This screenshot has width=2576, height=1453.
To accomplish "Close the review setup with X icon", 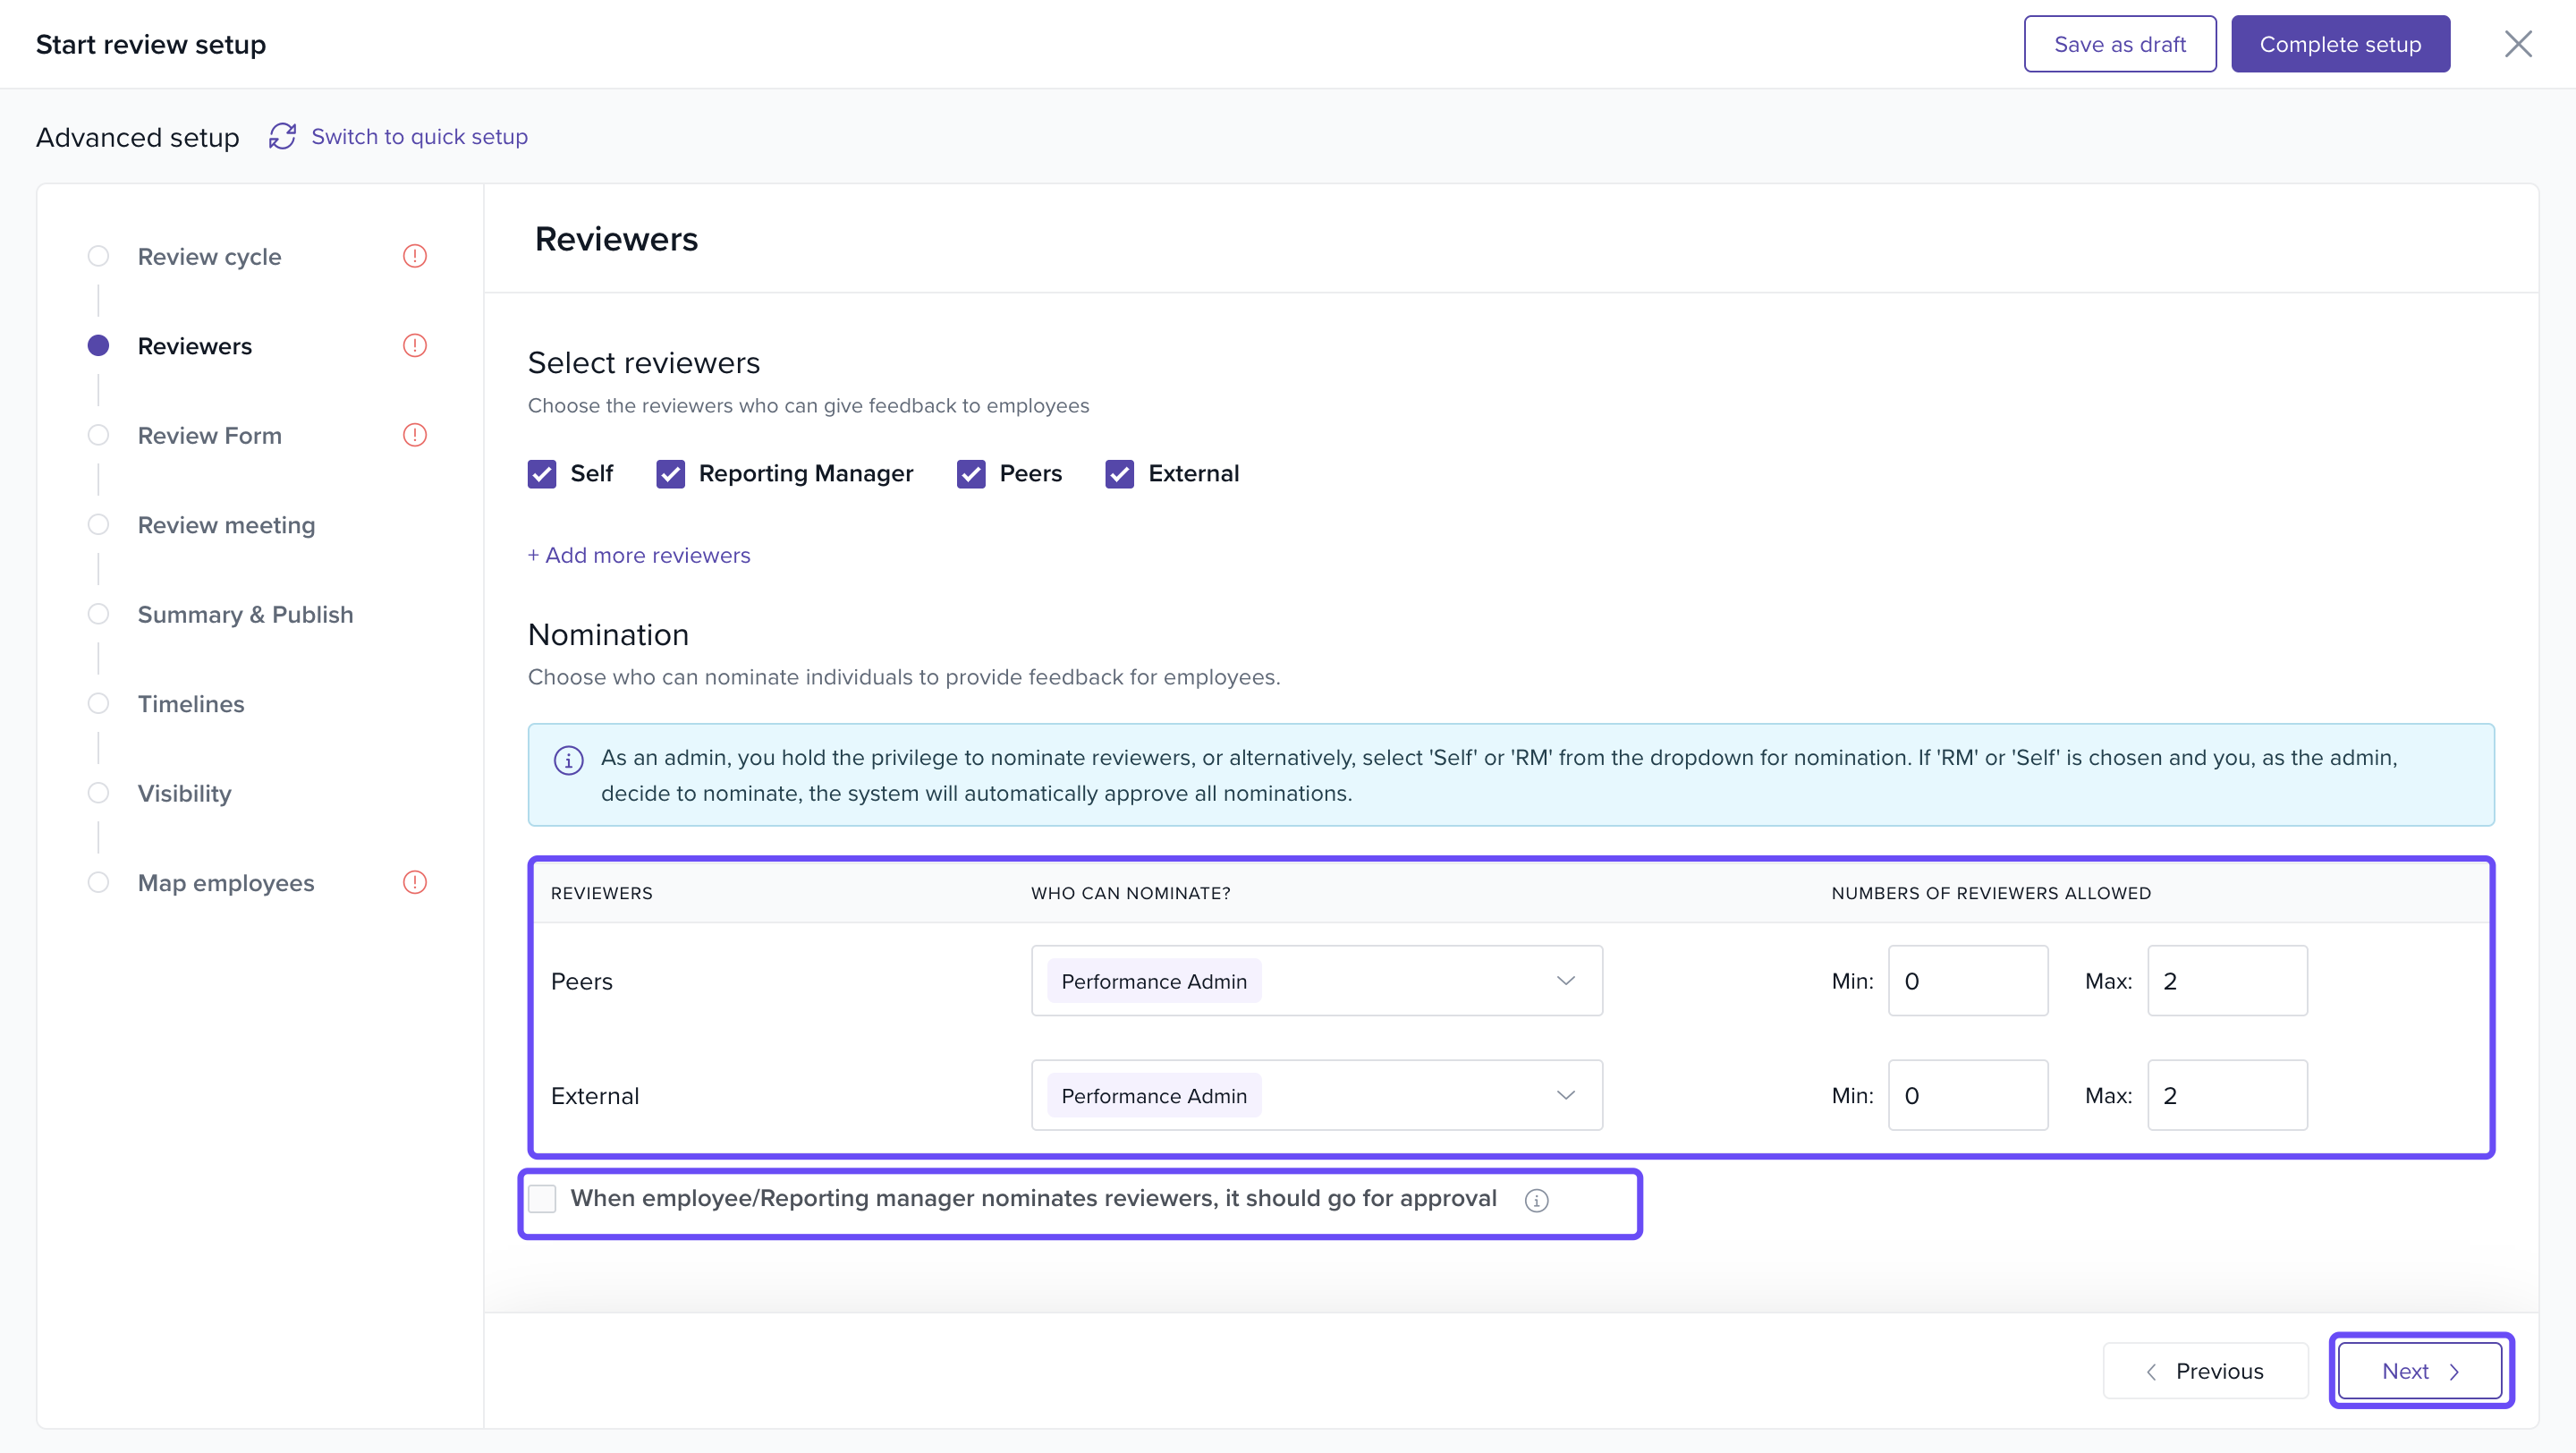I will point(2517,44).
